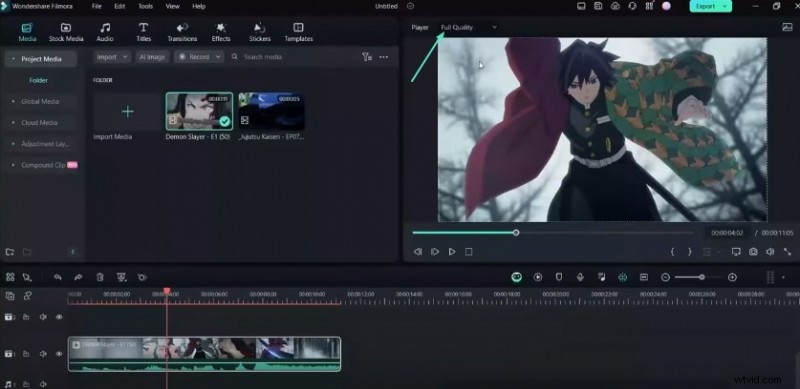Record voiceover with microphone icon
This screenshot has width=800, height=389.
pos(580,277)
